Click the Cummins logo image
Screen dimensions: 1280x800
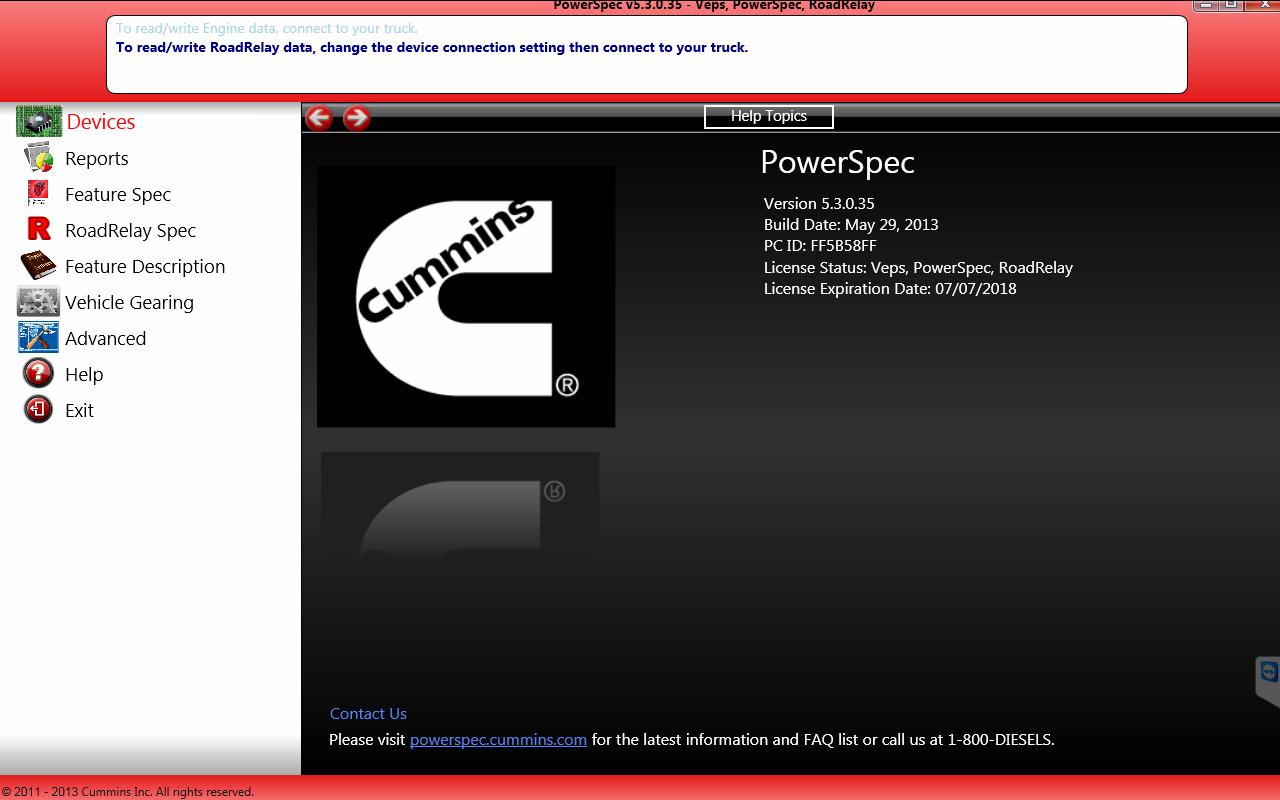click(466, 296)
